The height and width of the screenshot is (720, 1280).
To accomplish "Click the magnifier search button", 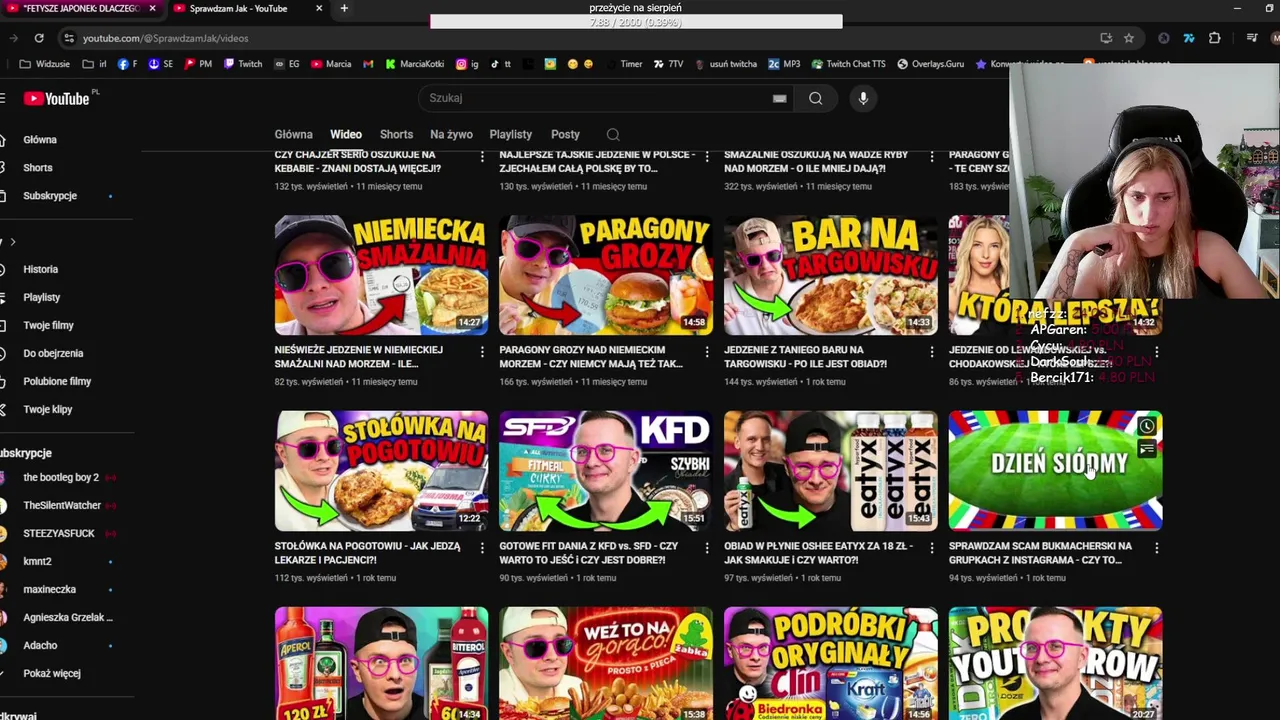I will tap(816, 98).
